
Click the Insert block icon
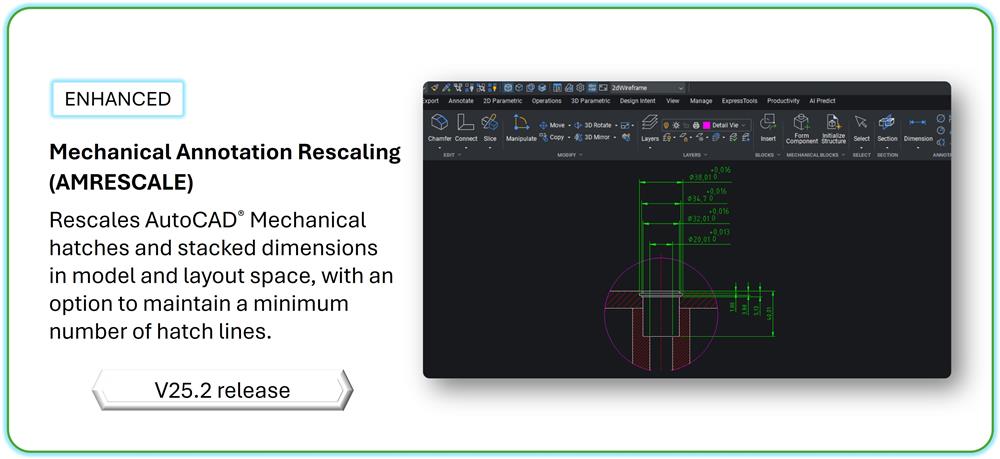point(768,122)
